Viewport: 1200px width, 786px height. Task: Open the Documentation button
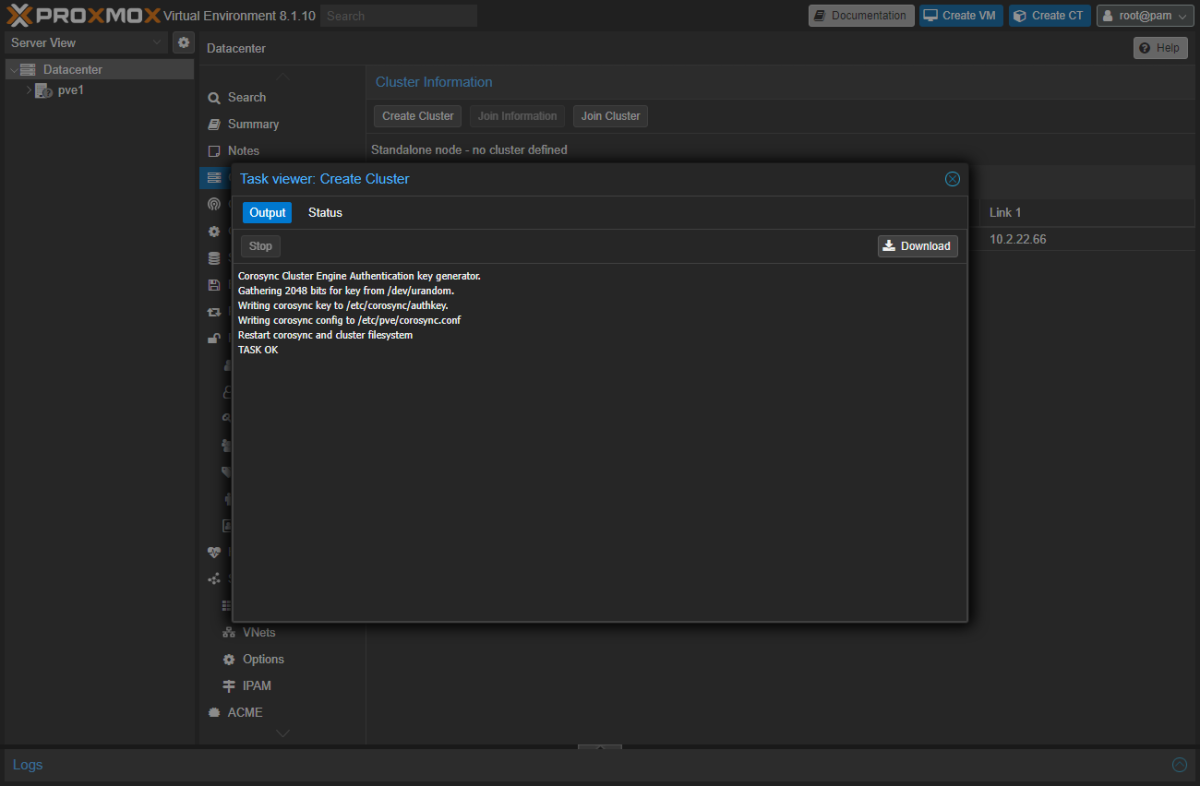pyautogui.click(x=860, y=16)
